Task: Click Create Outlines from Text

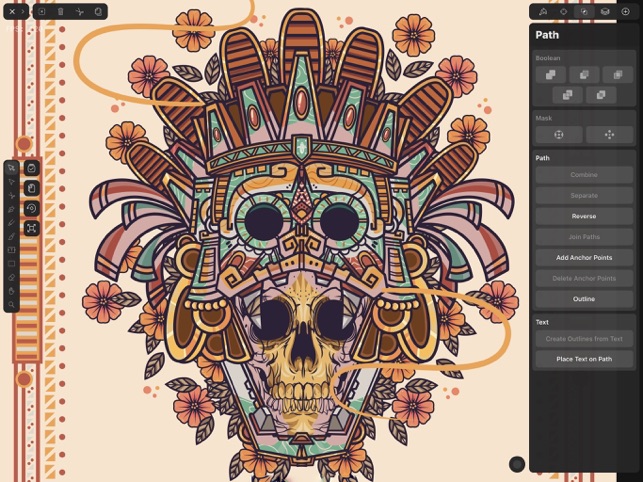Action: 584,339
